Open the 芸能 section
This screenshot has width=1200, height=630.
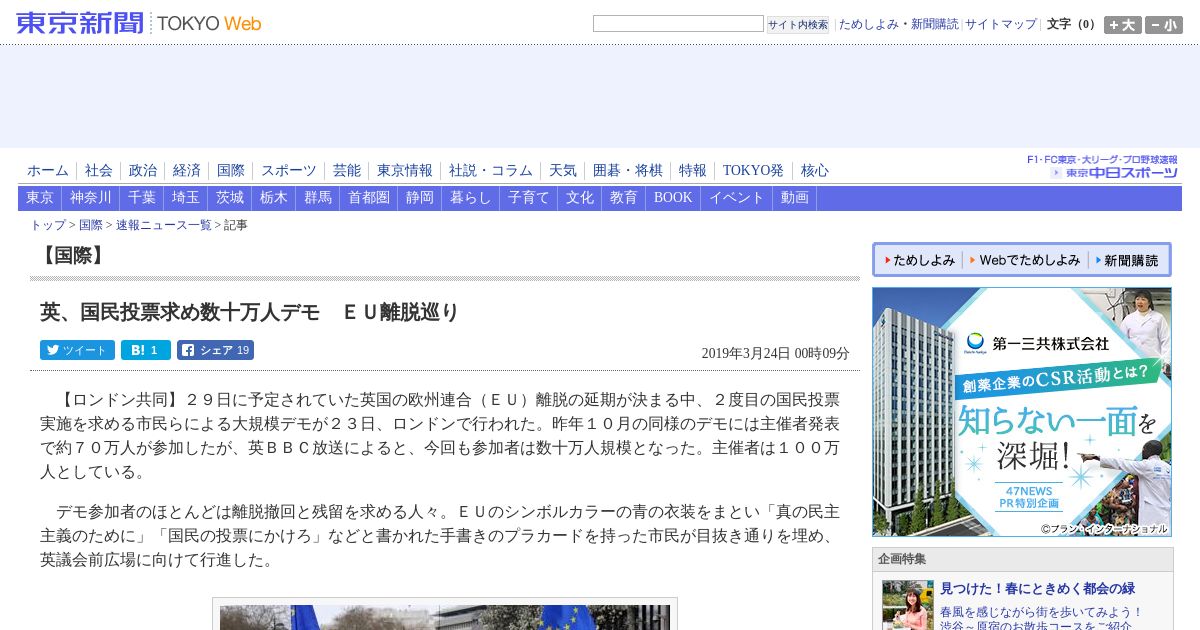[347, 171]
